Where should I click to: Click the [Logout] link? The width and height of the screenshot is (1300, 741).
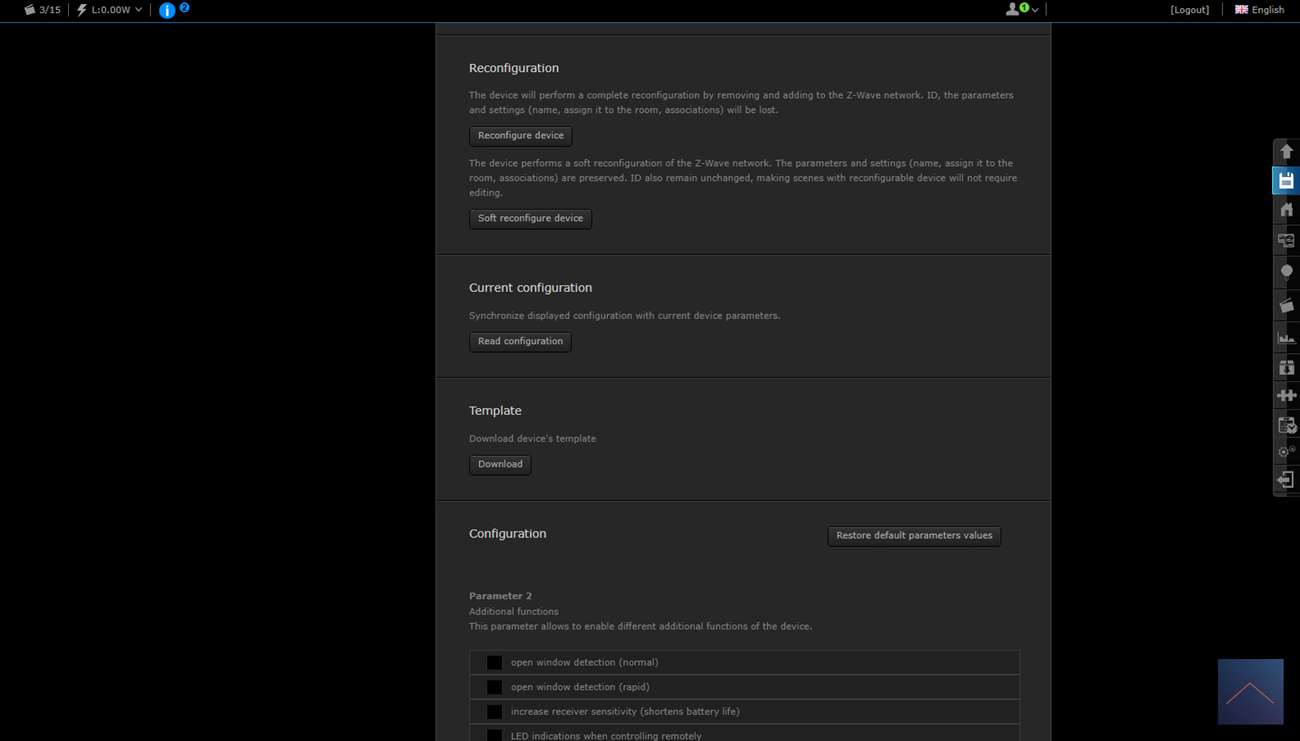1190,10
